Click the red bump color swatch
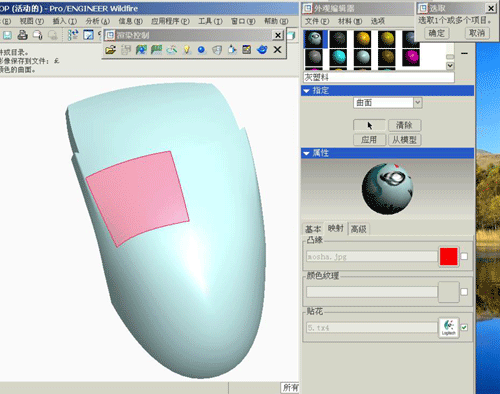 448,256
